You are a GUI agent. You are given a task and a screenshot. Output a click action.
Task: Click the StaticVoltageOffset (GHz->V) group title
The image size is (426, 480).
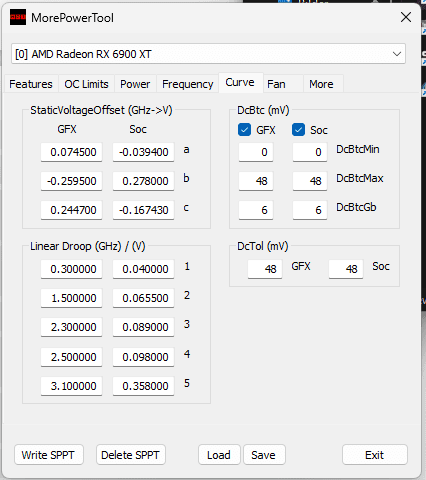point(101,110)
